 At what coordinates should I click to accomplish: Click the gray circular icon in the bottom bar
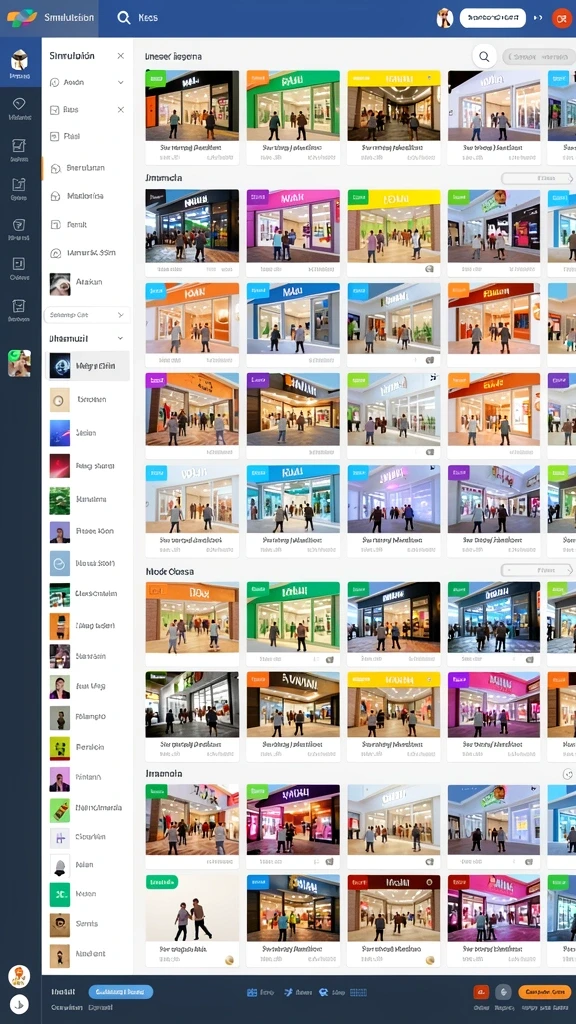pos(503,992)
